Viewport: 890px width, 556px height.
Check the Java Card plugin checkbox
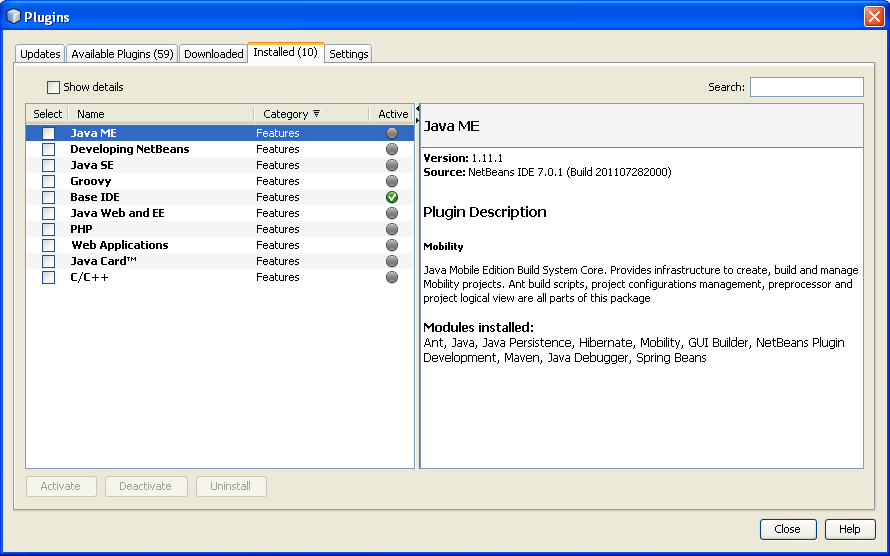48,261
